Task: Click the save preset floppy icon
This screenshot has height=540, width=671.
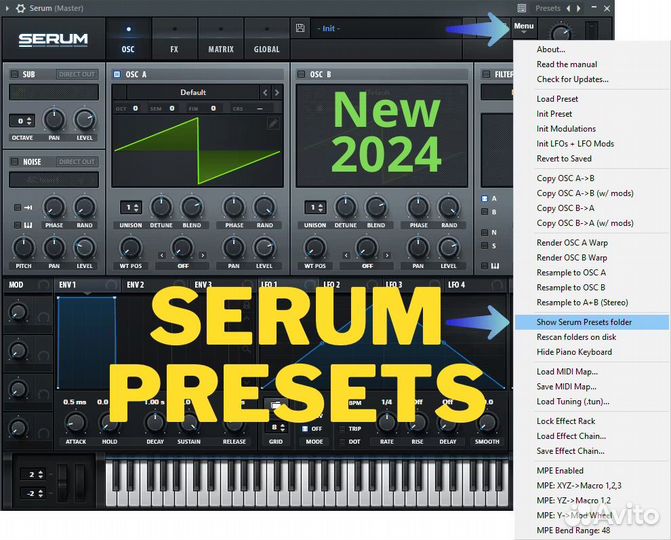Action: [x=300, y=28]
